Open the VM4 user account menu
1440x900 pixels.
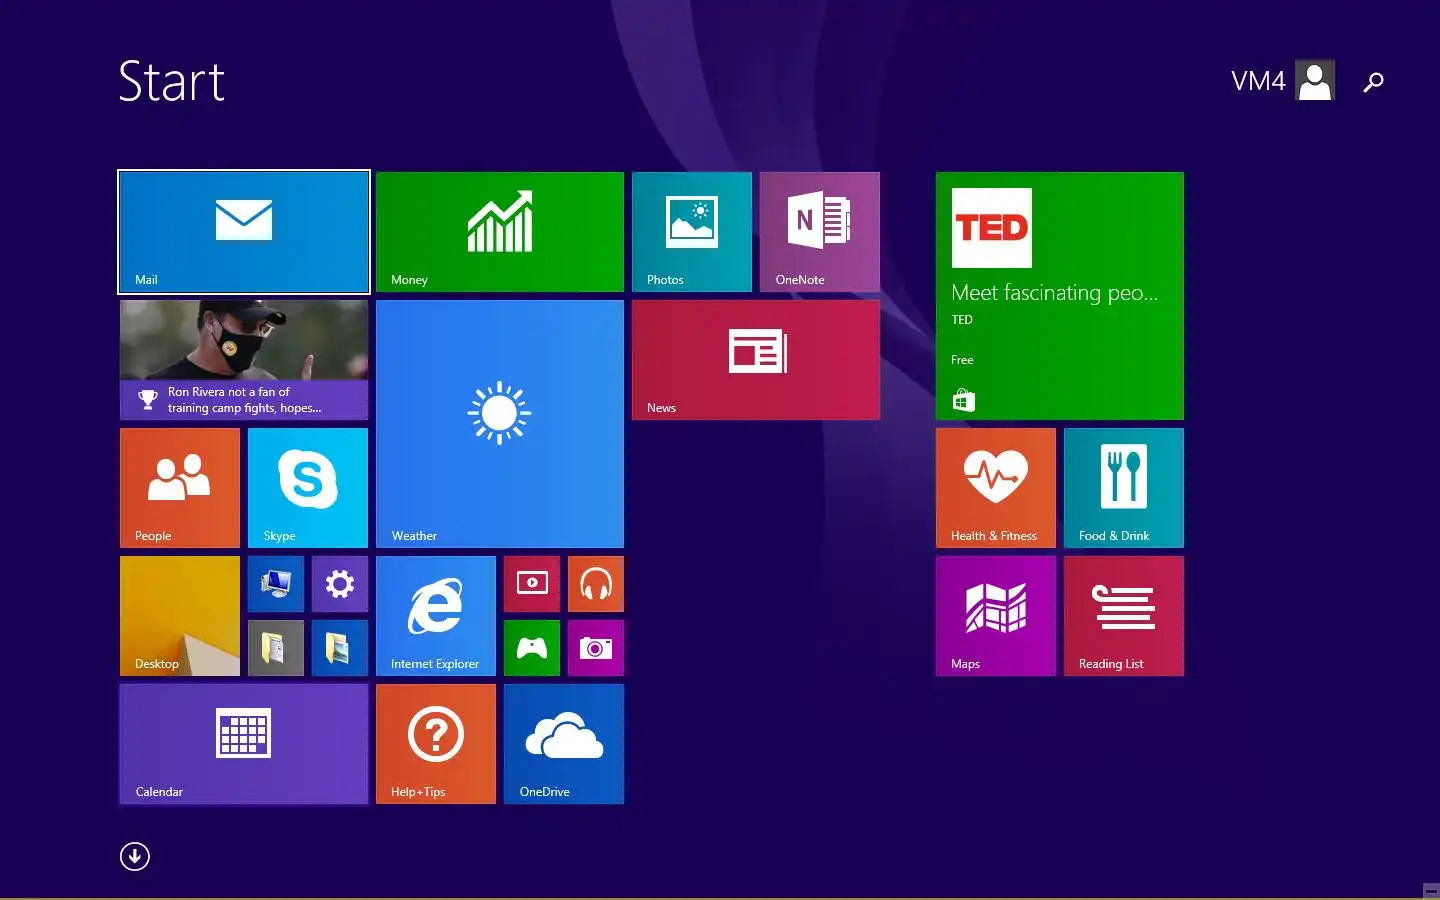1282,81
